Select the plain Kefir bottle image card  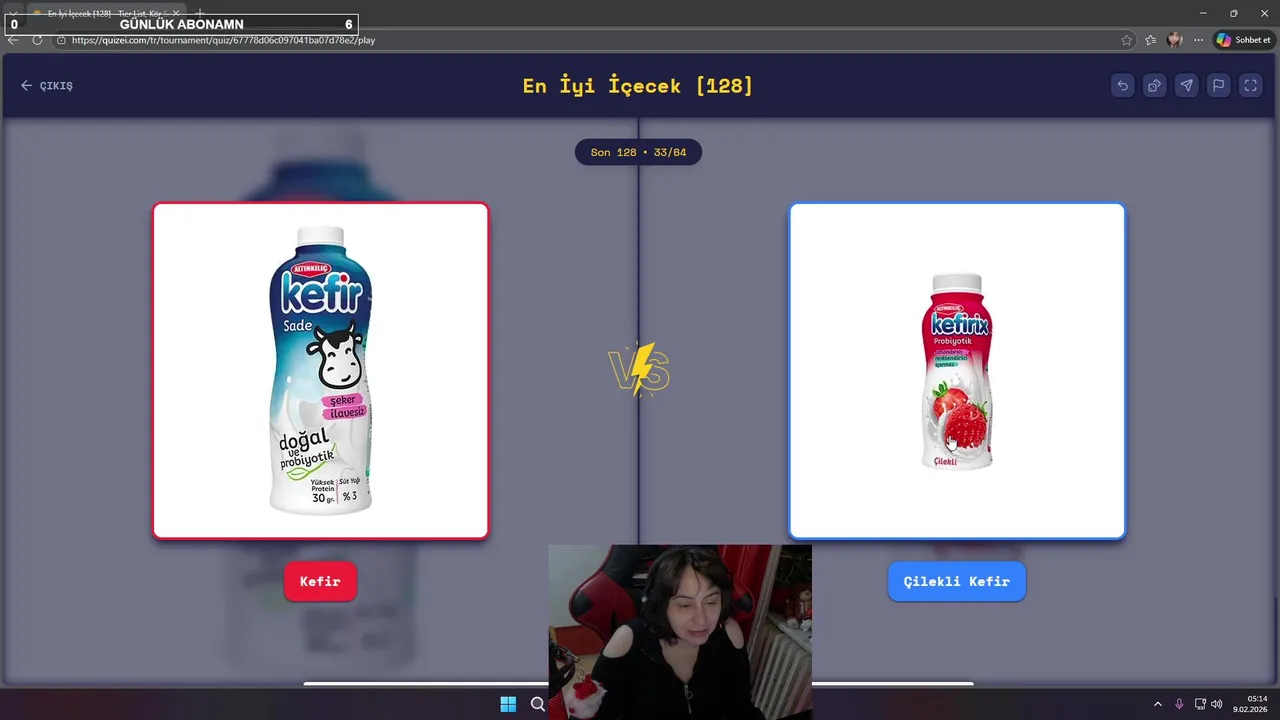(x=320, y=371)
